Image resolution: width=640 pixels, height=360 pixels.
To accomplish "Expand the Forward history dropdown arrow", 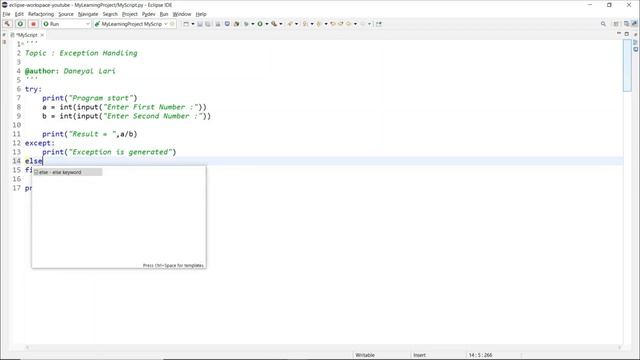I will [369, 24].
